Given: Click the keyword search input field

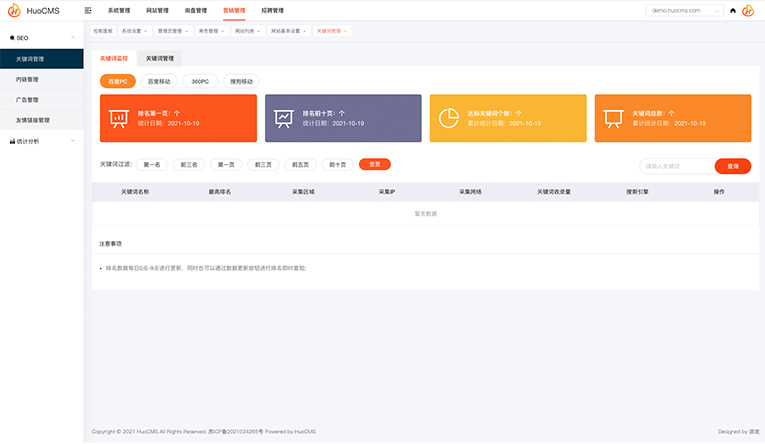Looking at the screenshot, I should (676, 166).
